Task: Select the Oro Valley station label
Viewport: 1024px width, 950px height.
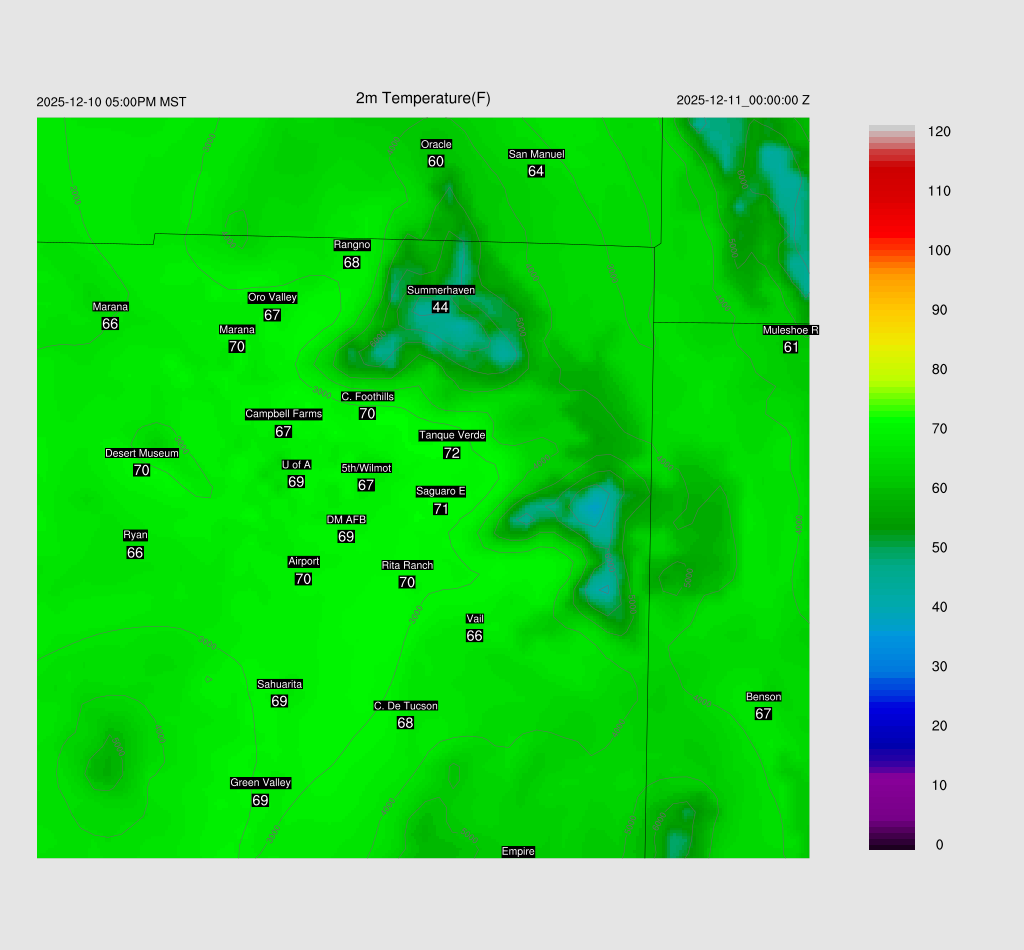Action: point(272,297)
